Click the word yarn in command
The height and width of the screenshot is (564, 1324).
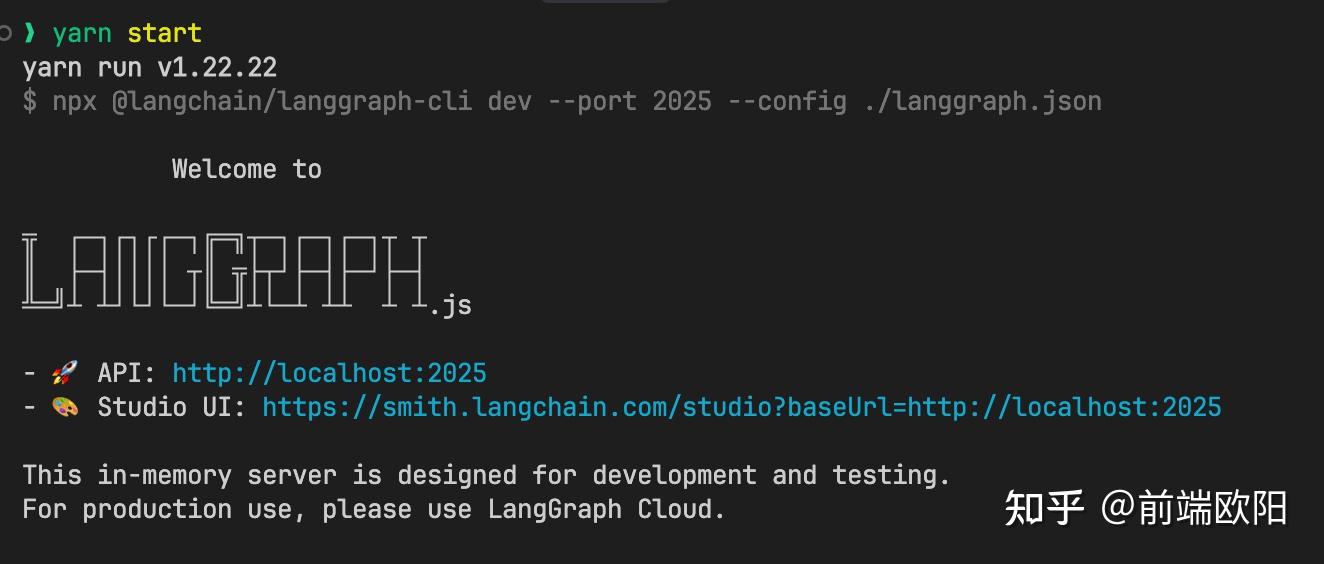[x=82, y=33]
